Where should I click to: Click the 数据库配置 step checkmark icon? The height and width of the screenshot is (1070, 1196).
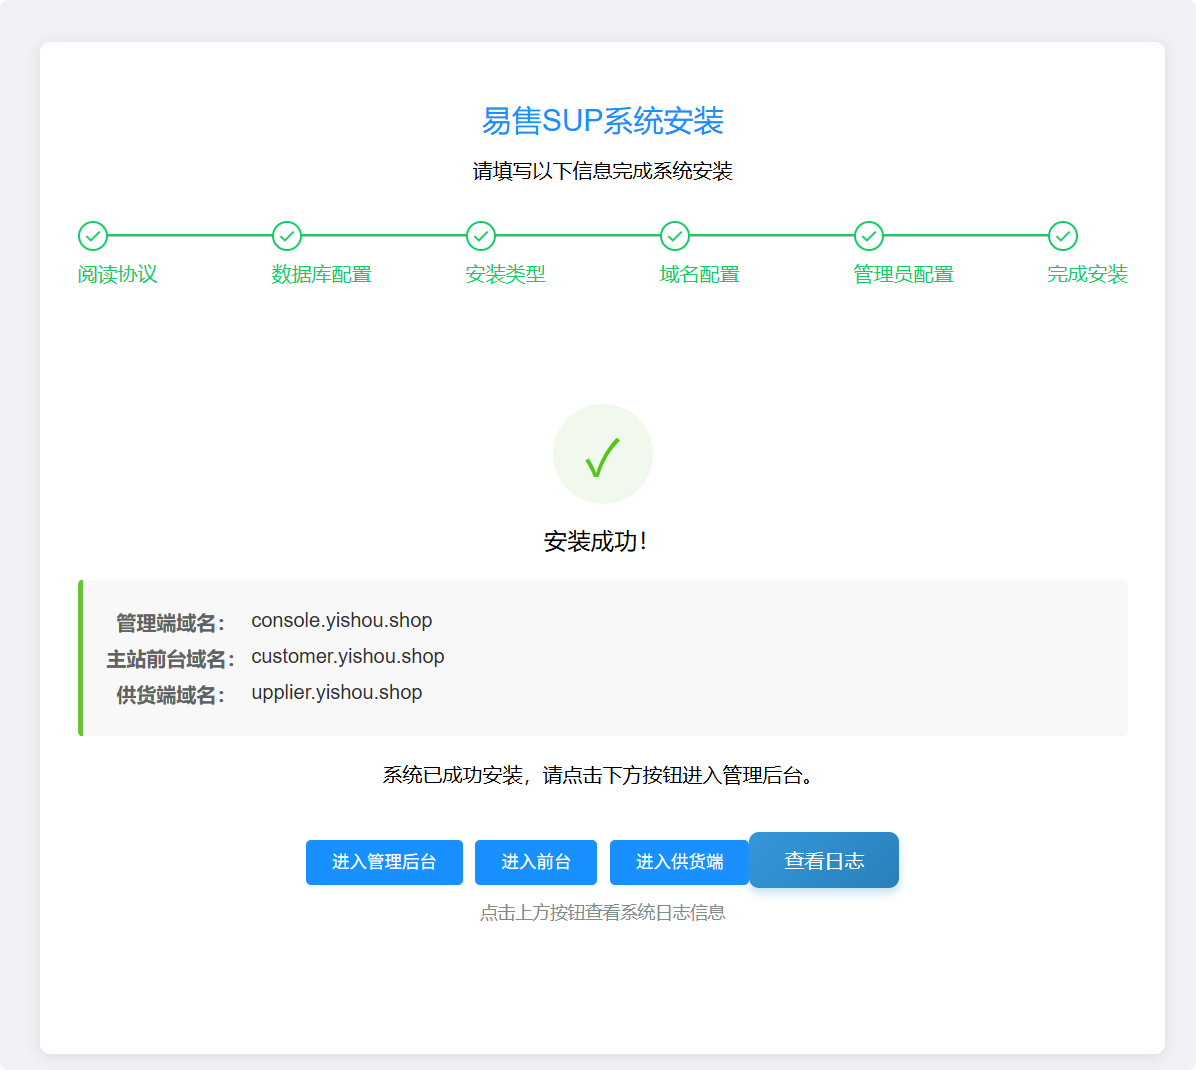pos(287,236)
